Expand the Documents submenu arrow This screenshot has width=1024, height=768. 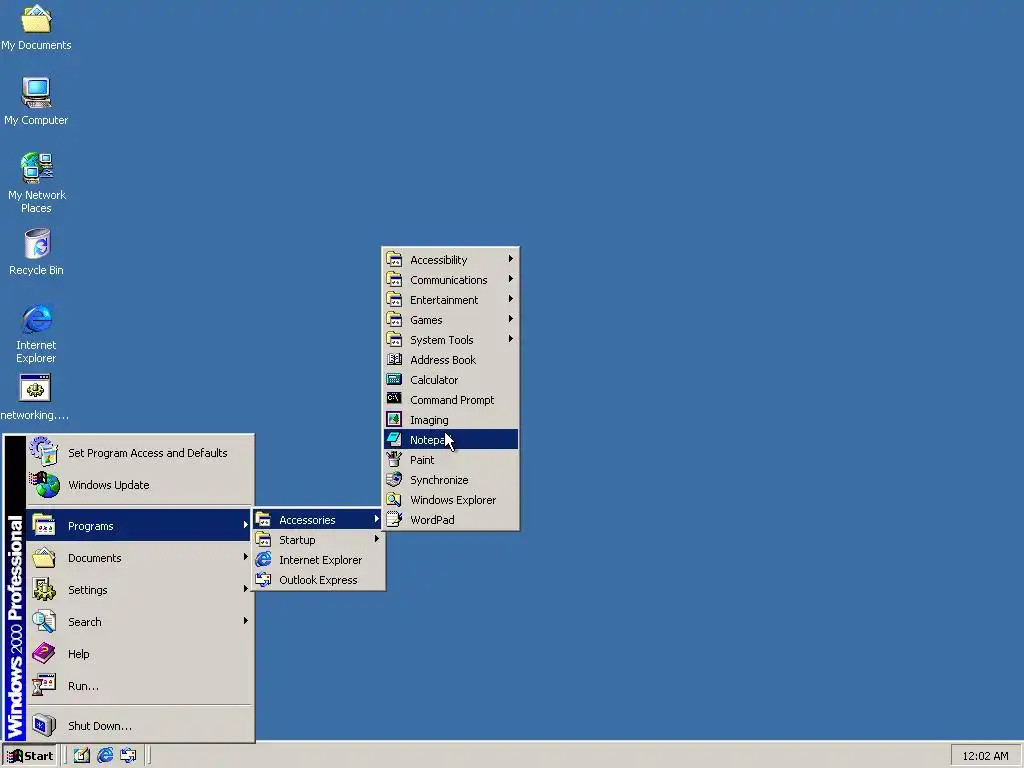246,557
